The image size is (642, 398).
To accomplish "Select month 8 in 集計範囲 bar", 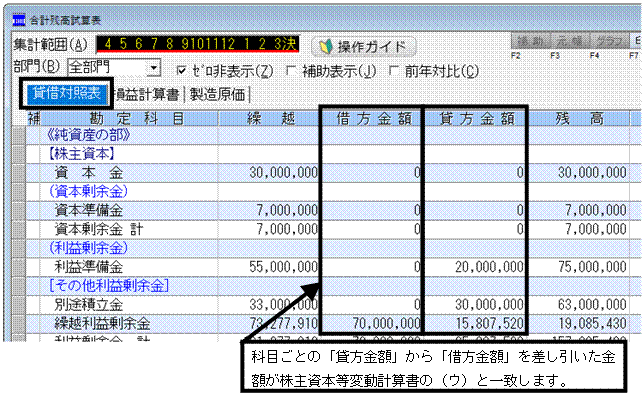I will click(170, 44).
